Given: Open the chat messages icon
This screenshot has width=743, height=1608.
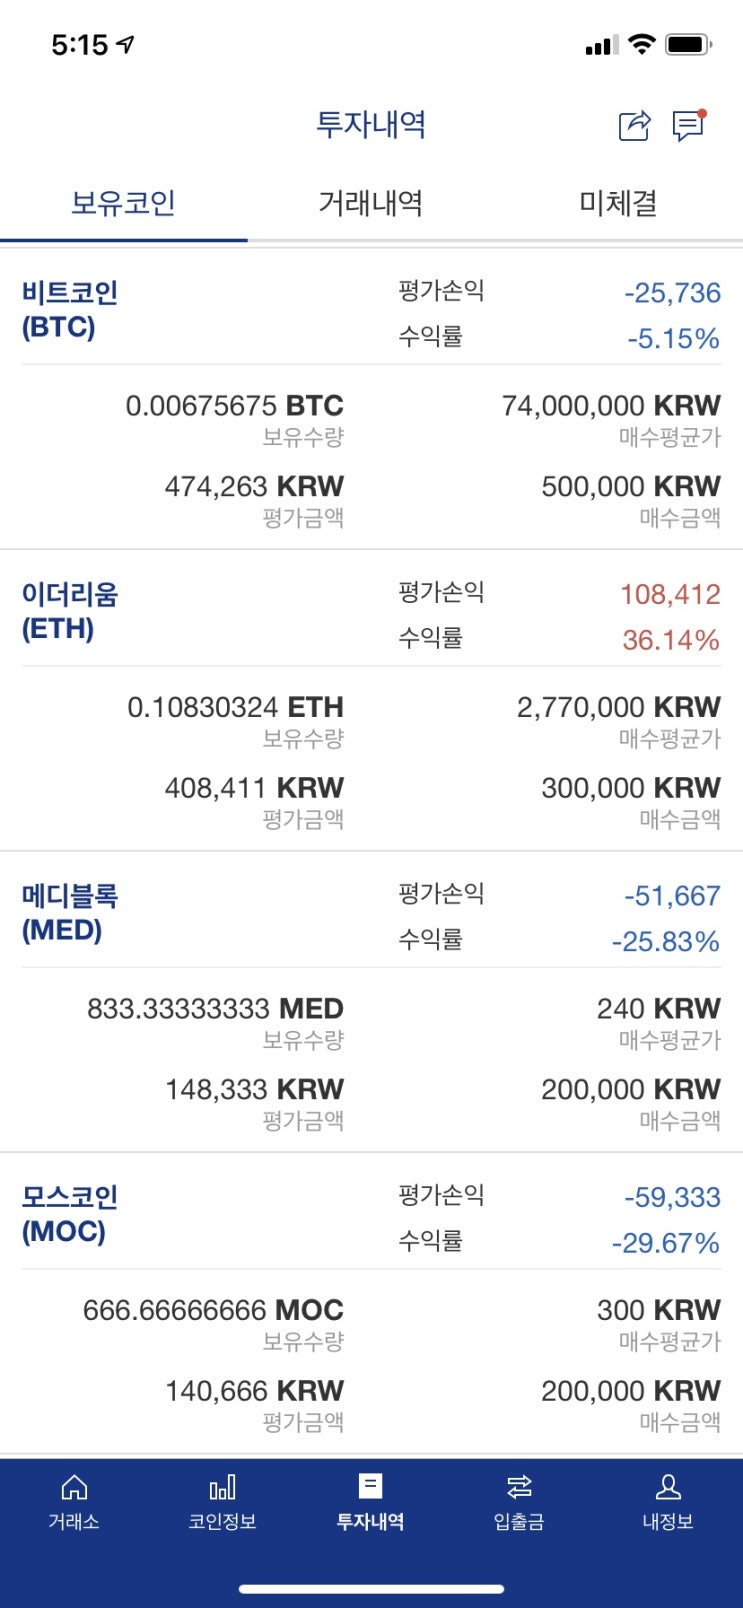Looking at the screenshot, I should pos(688,126).
